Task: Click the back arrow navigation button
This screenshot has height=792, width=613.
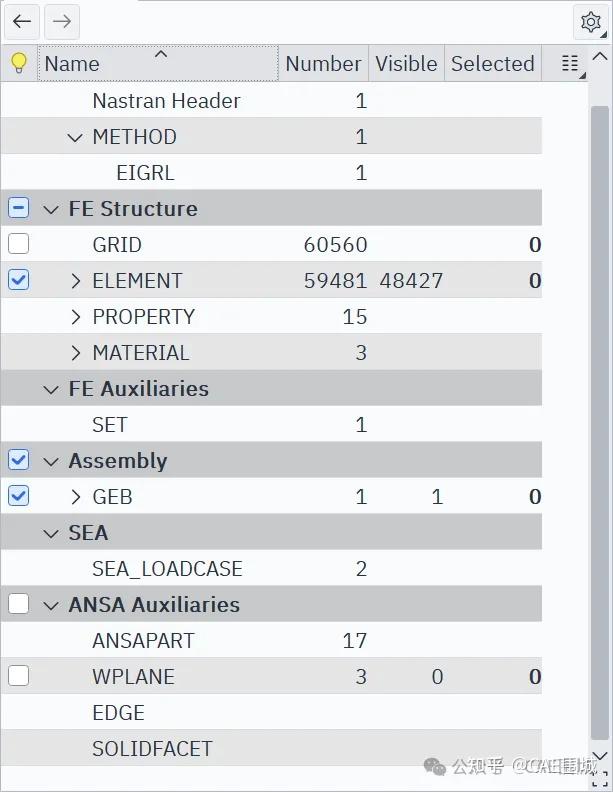Action: [22, 21]
